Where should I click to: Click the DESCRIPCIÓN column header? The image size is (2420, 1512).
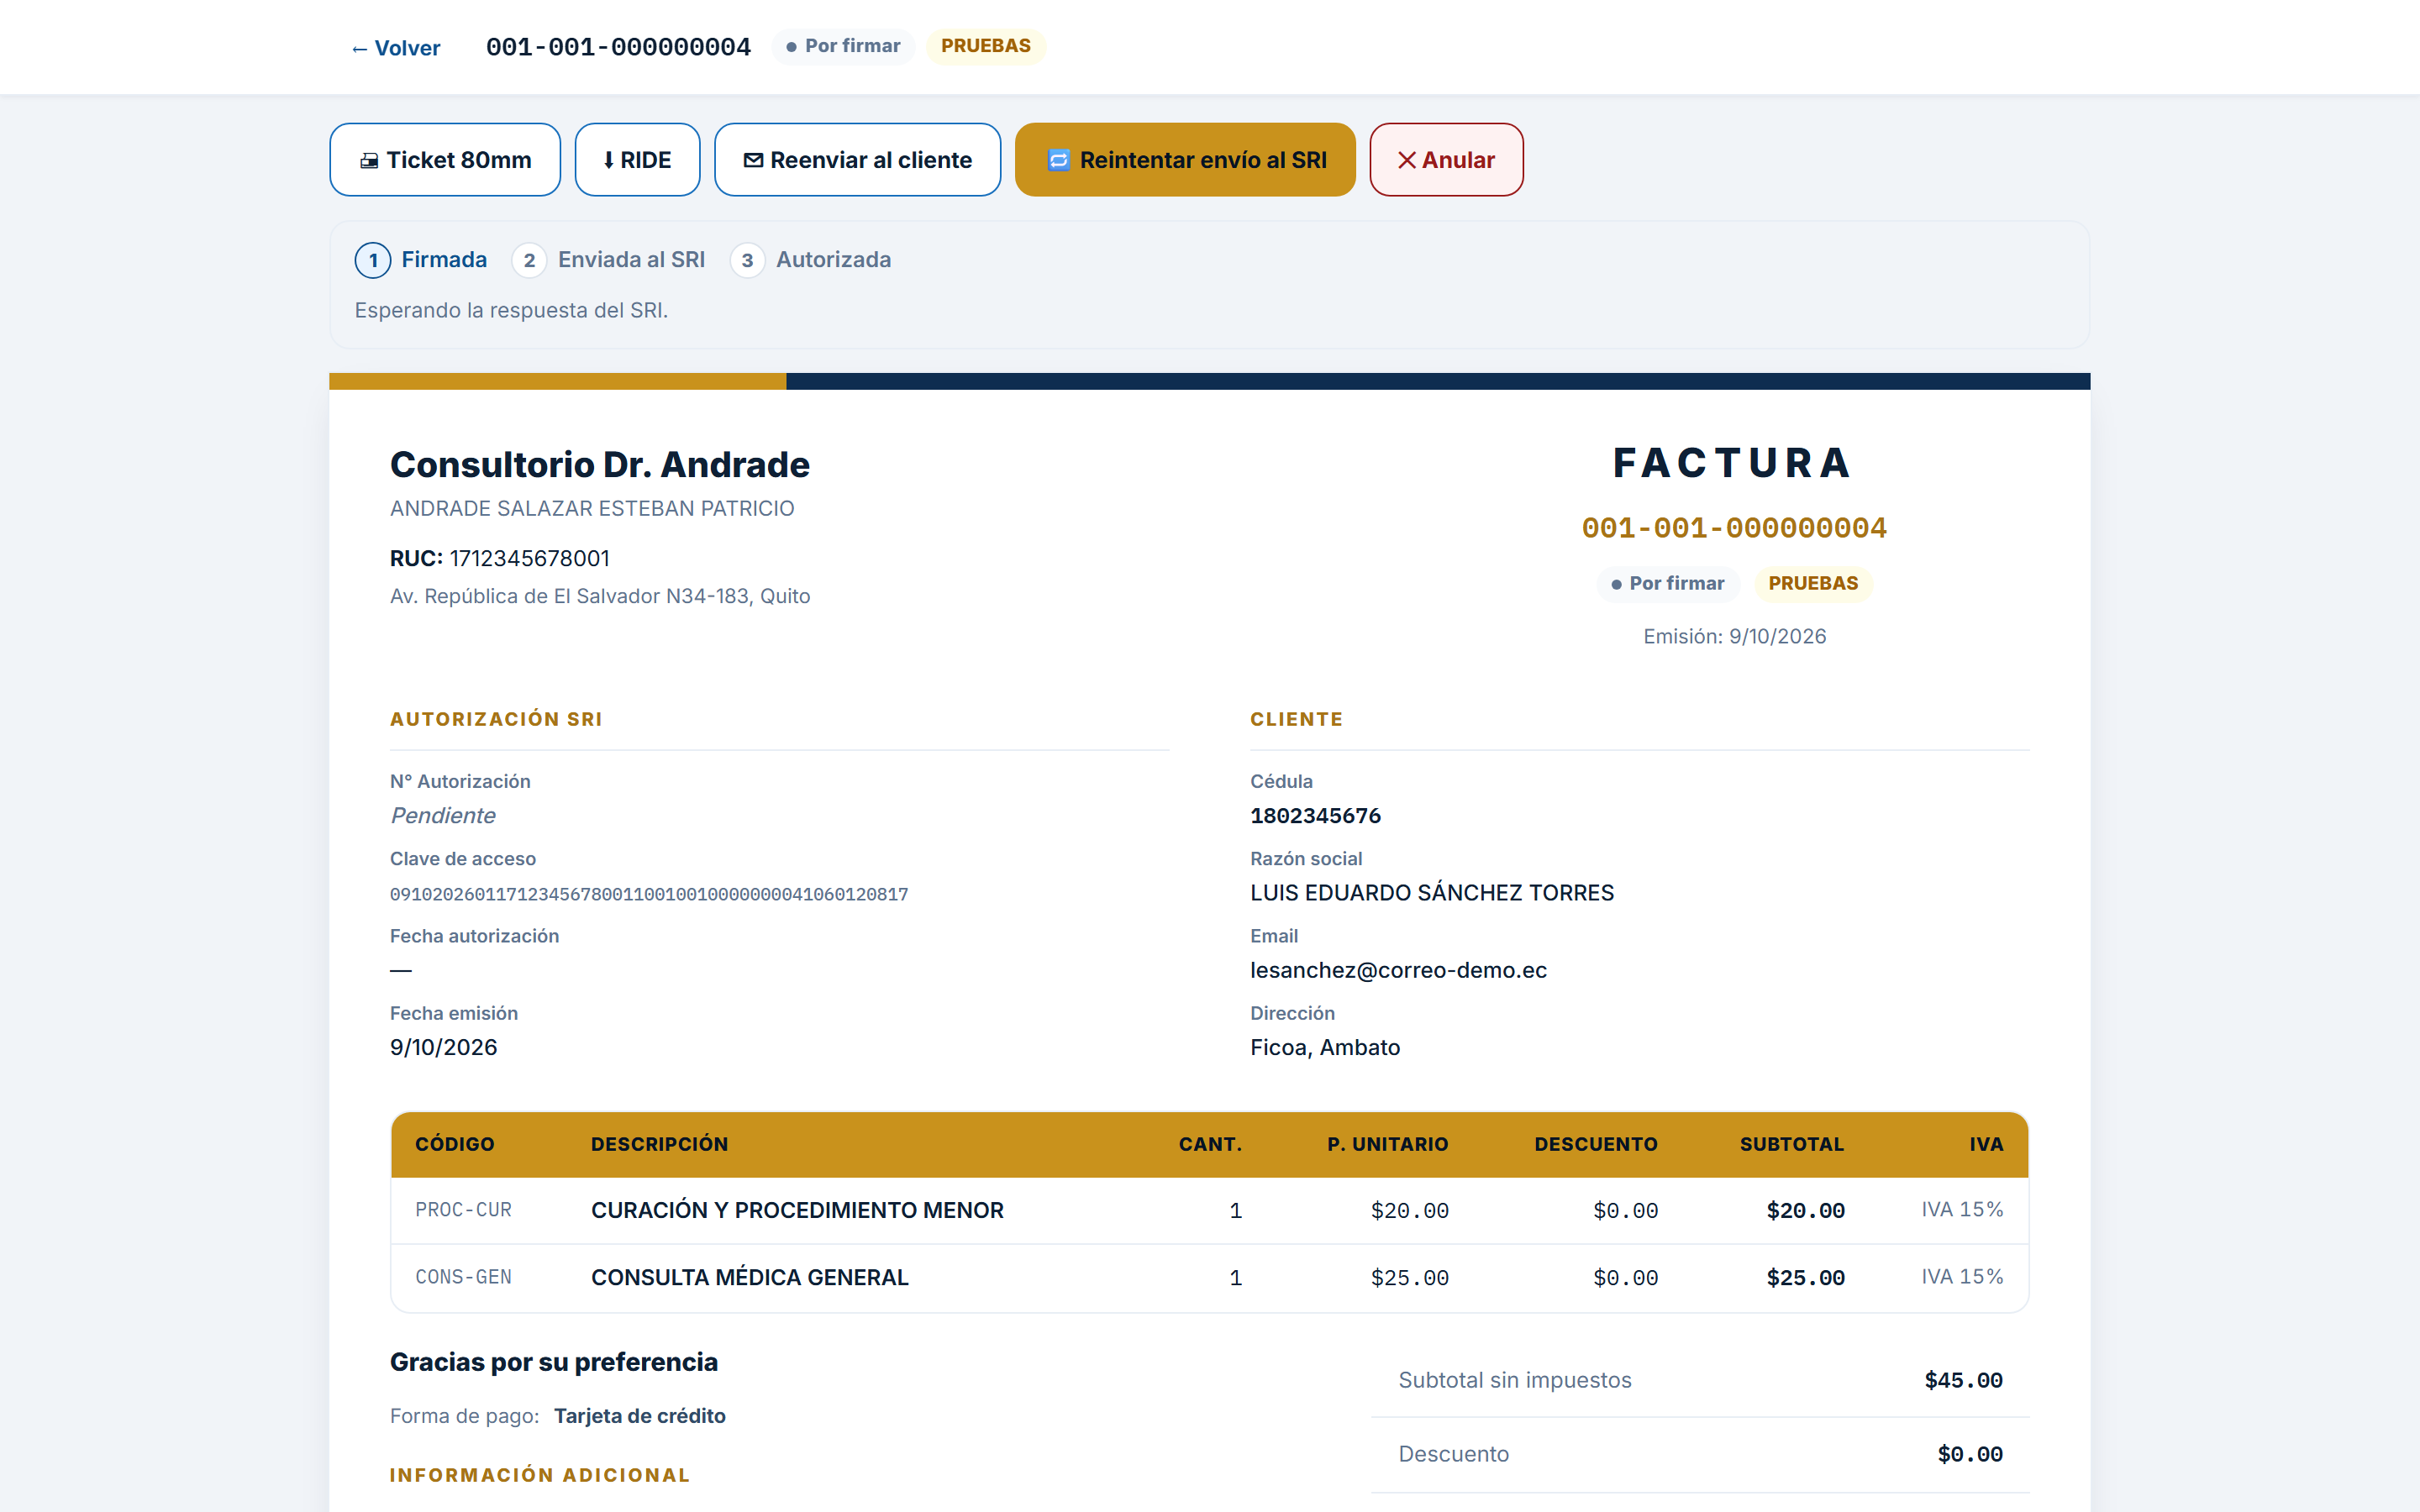tap(659, 1144)
